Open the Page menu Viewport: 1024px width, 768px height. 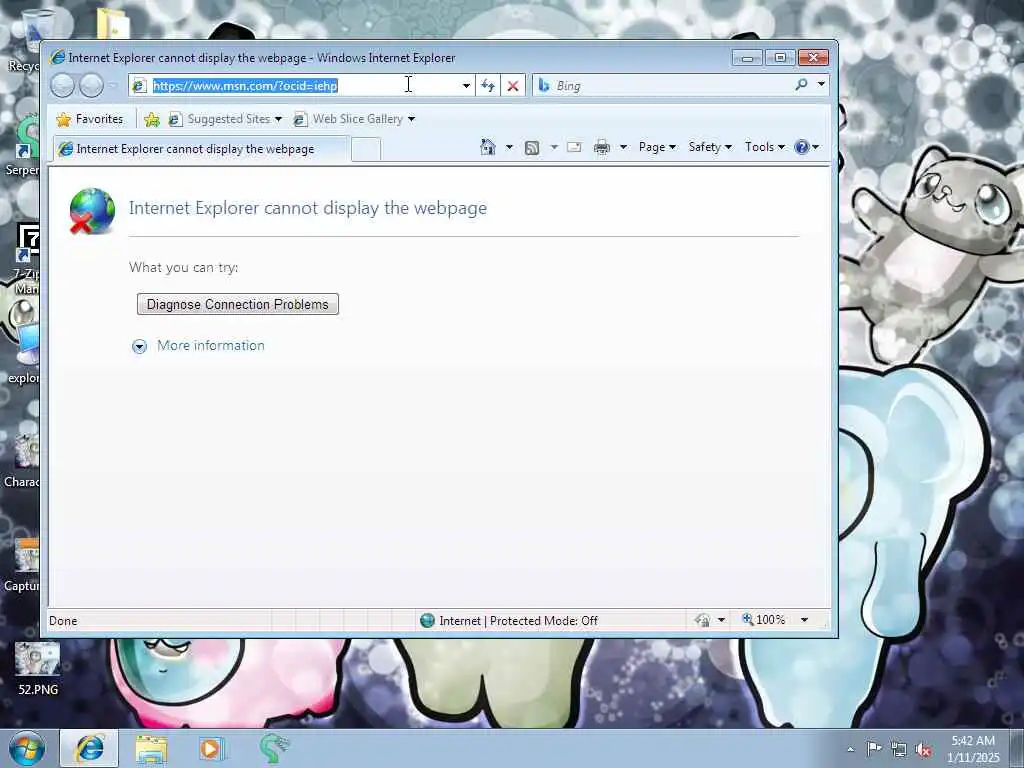pyautogui.click(x=657, y=147)
